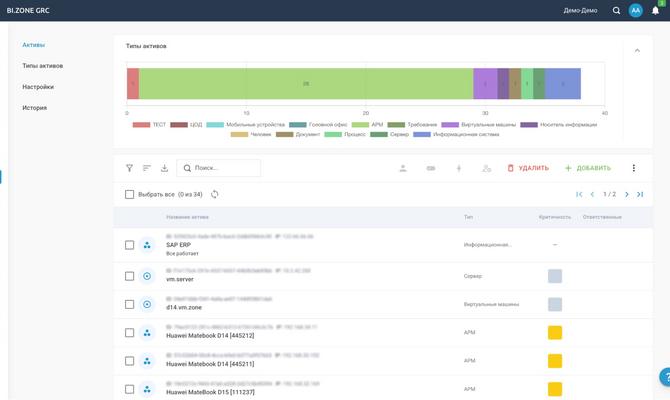
Task: Click the Носитель информации legend label
Action: pos(568,125)
